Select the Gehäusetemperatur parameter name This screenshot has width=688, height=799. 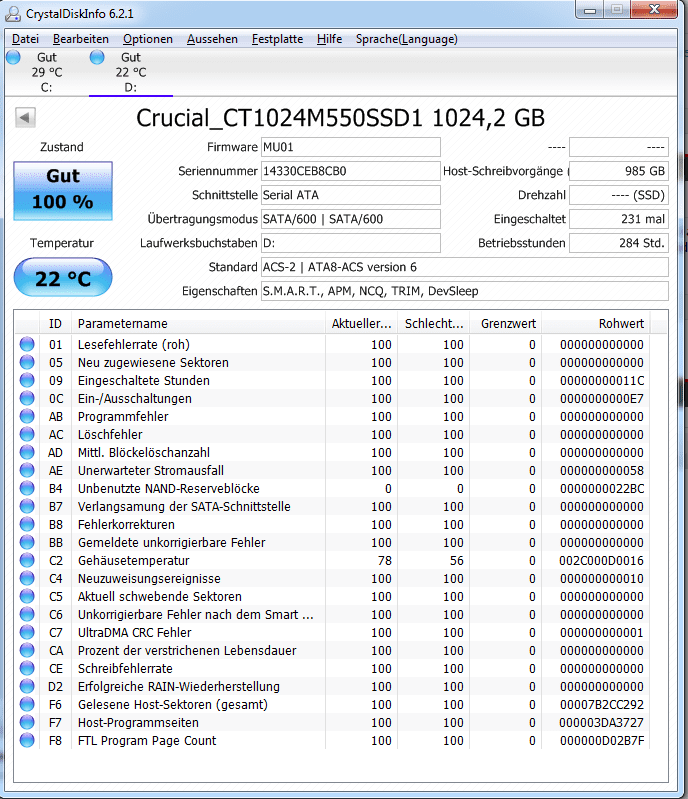pyautogui.click(x=134, y=561)
